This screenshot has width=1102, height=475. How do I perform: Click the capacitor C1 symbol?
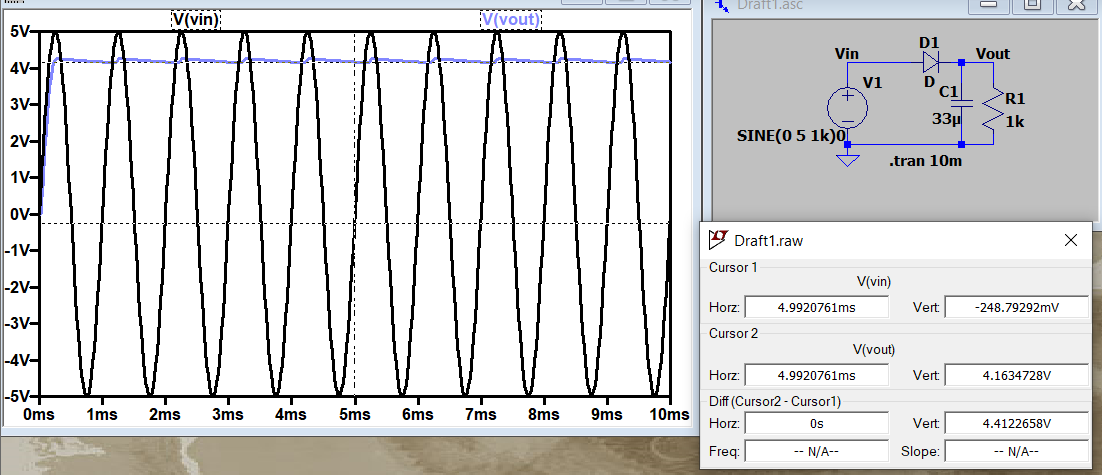point(960,102)
